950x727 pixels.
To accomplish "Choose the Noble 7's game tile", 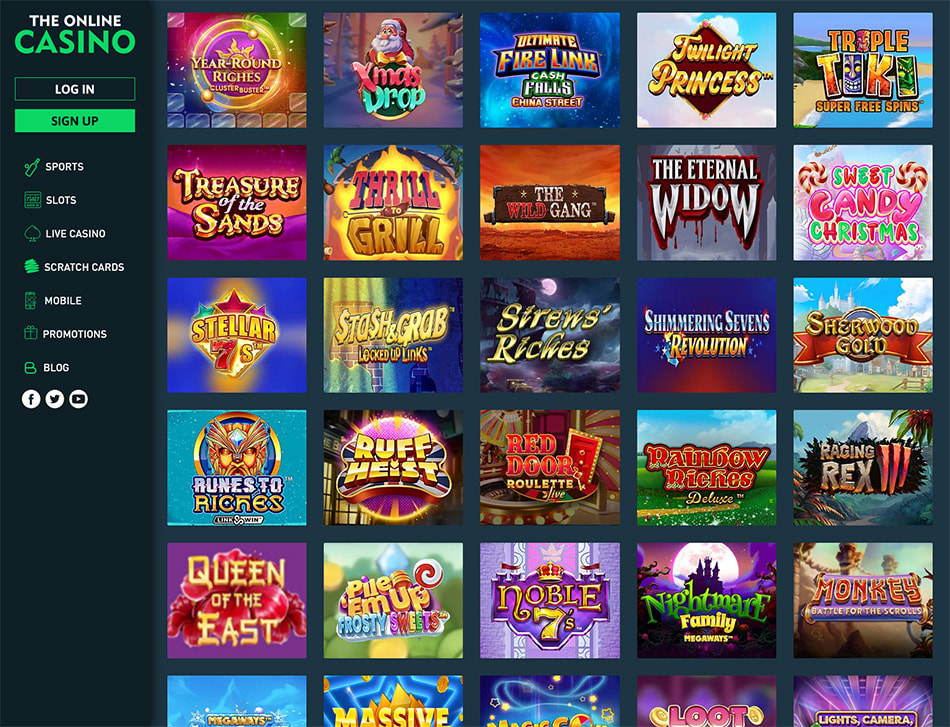I will tap(550, 600).
